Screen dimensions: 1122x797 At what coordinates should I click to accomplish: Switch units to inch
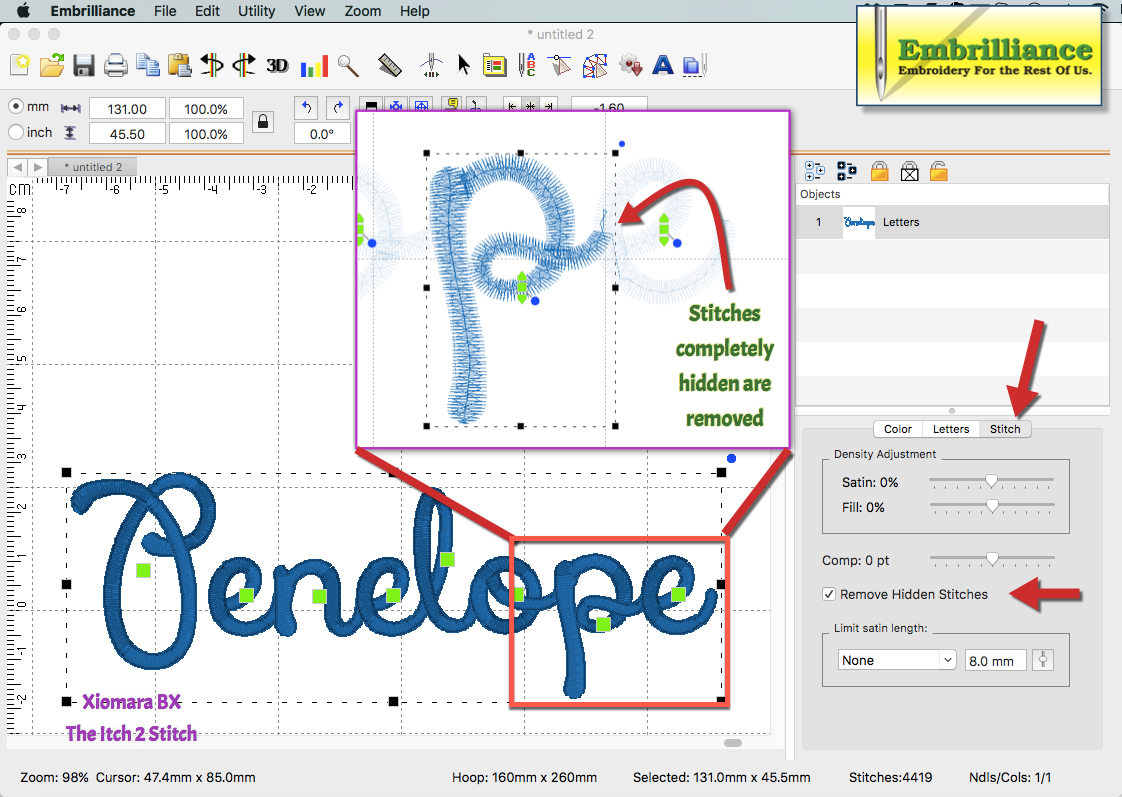(16, 132)
